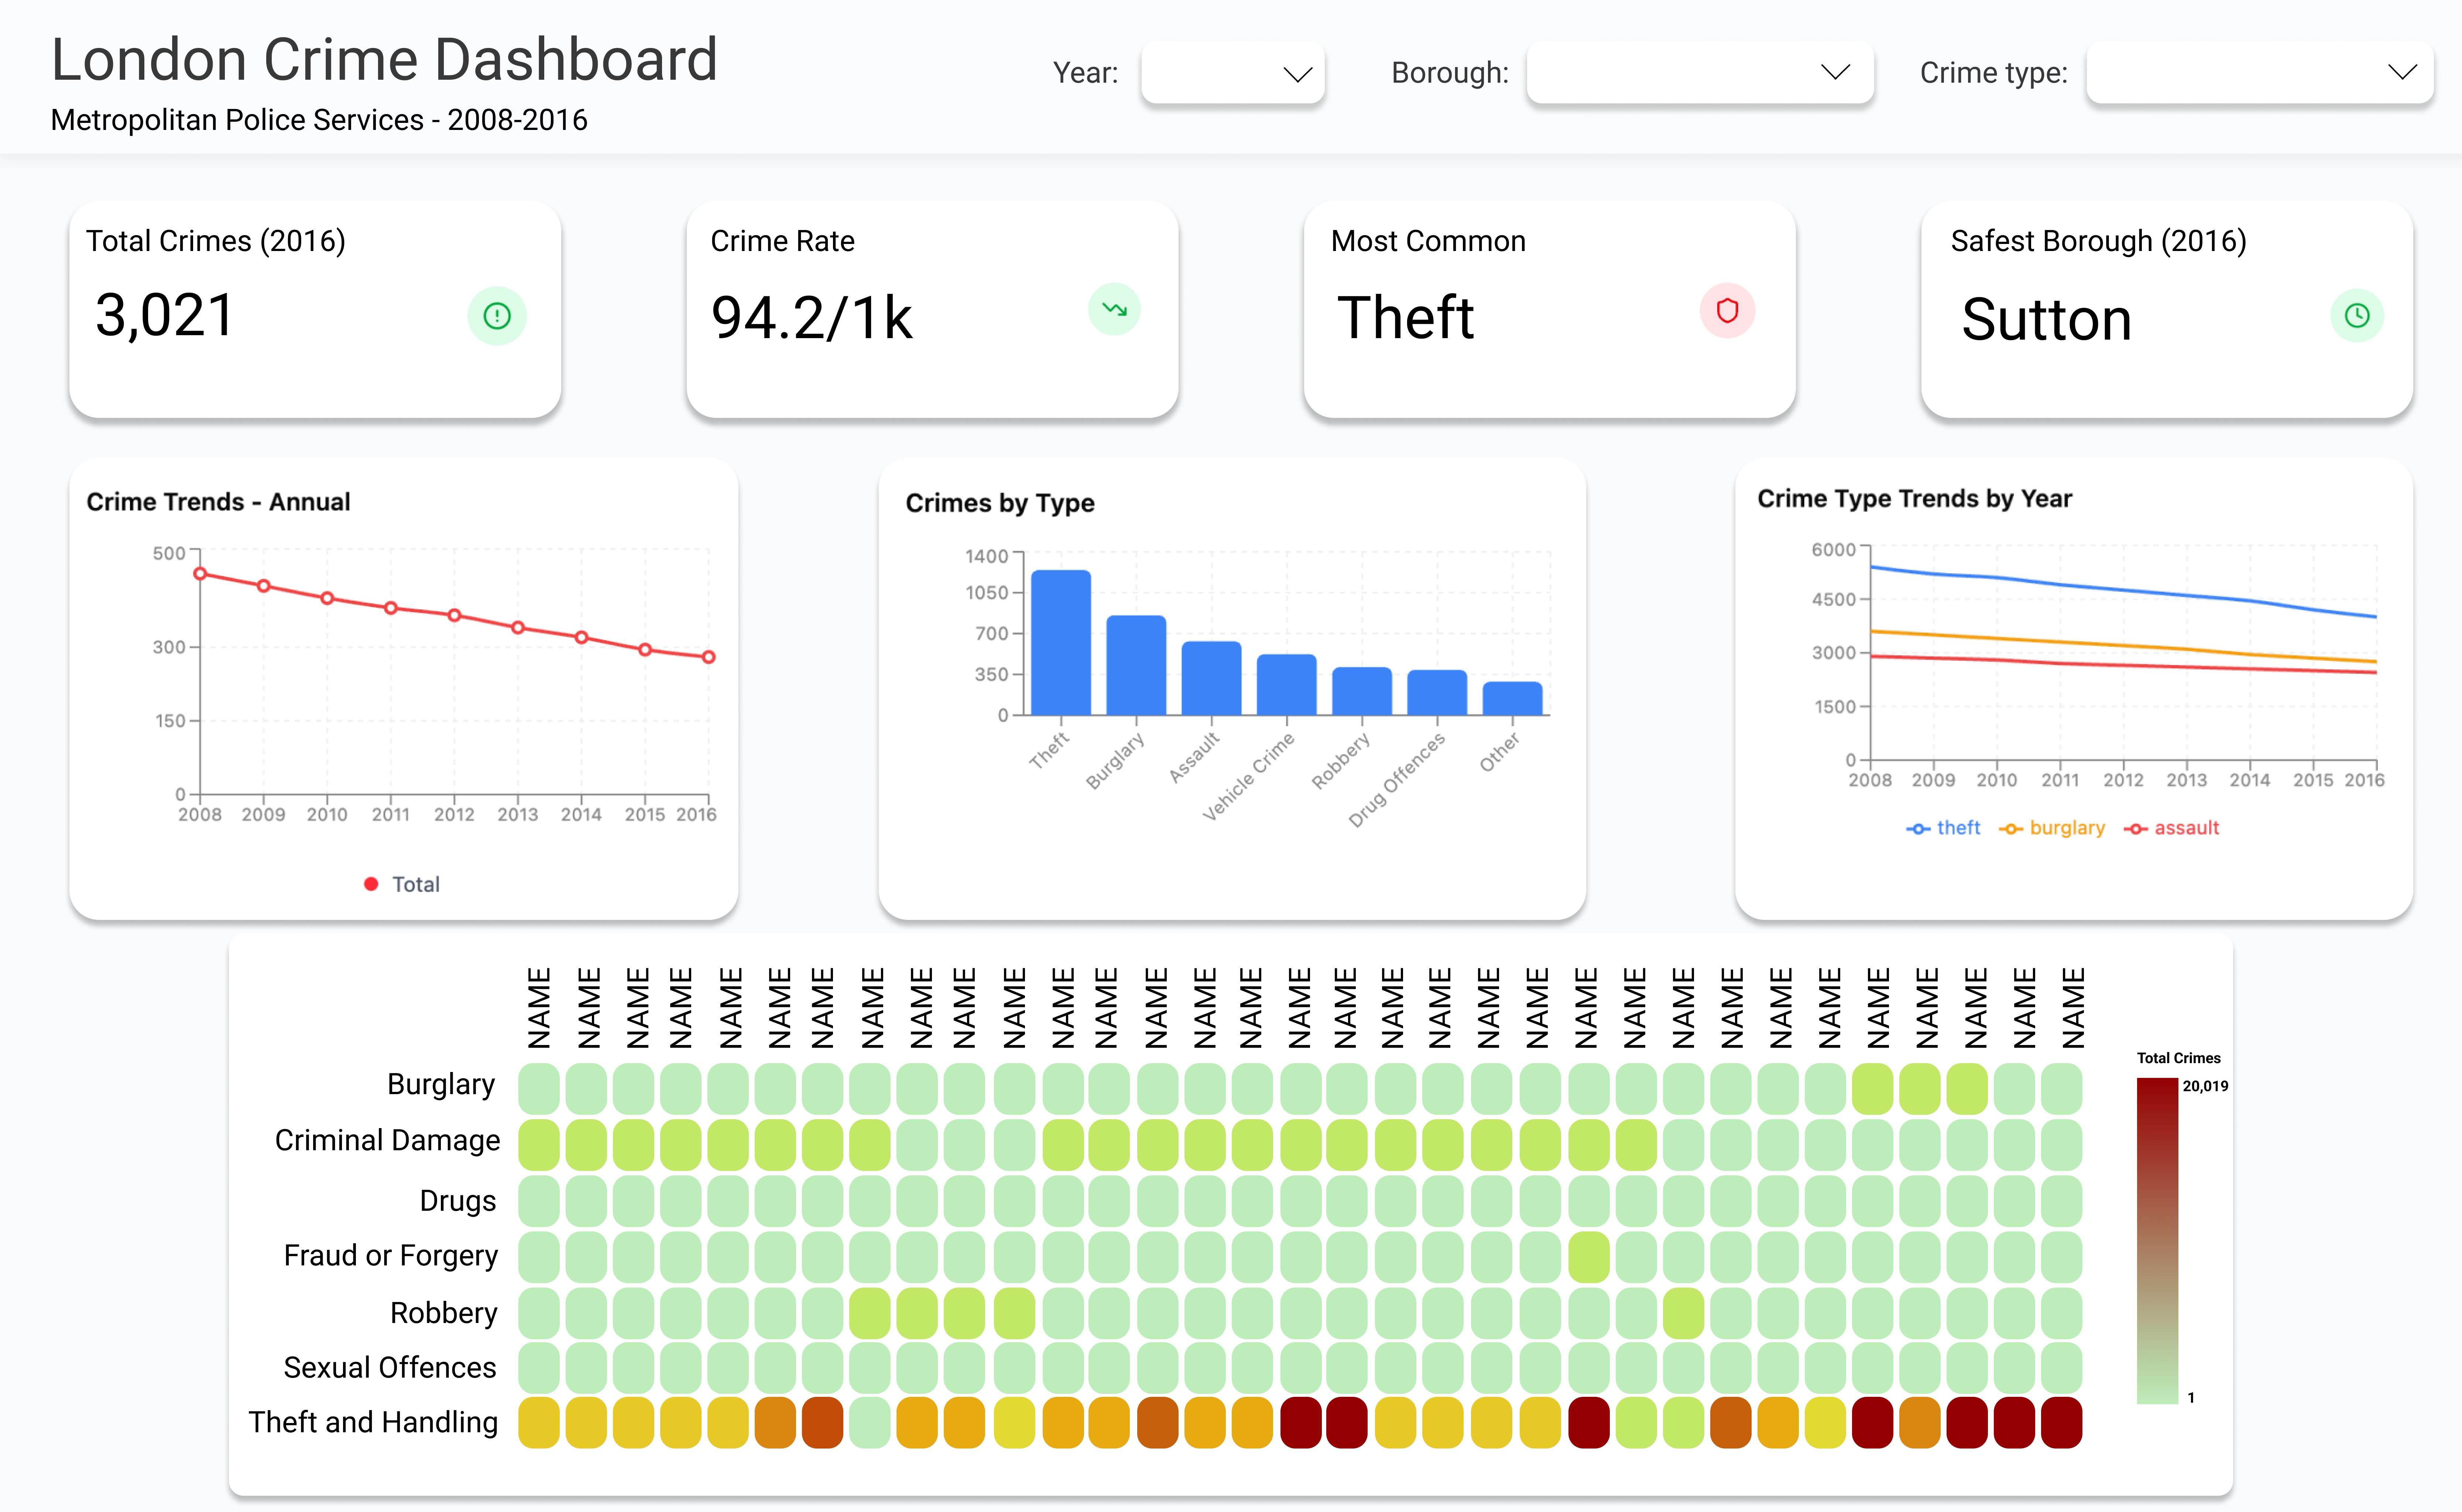Click the clock icon on Safest Borough card
Viewport: 2462px width, 1512px height.
click(x=2357, y=316)
